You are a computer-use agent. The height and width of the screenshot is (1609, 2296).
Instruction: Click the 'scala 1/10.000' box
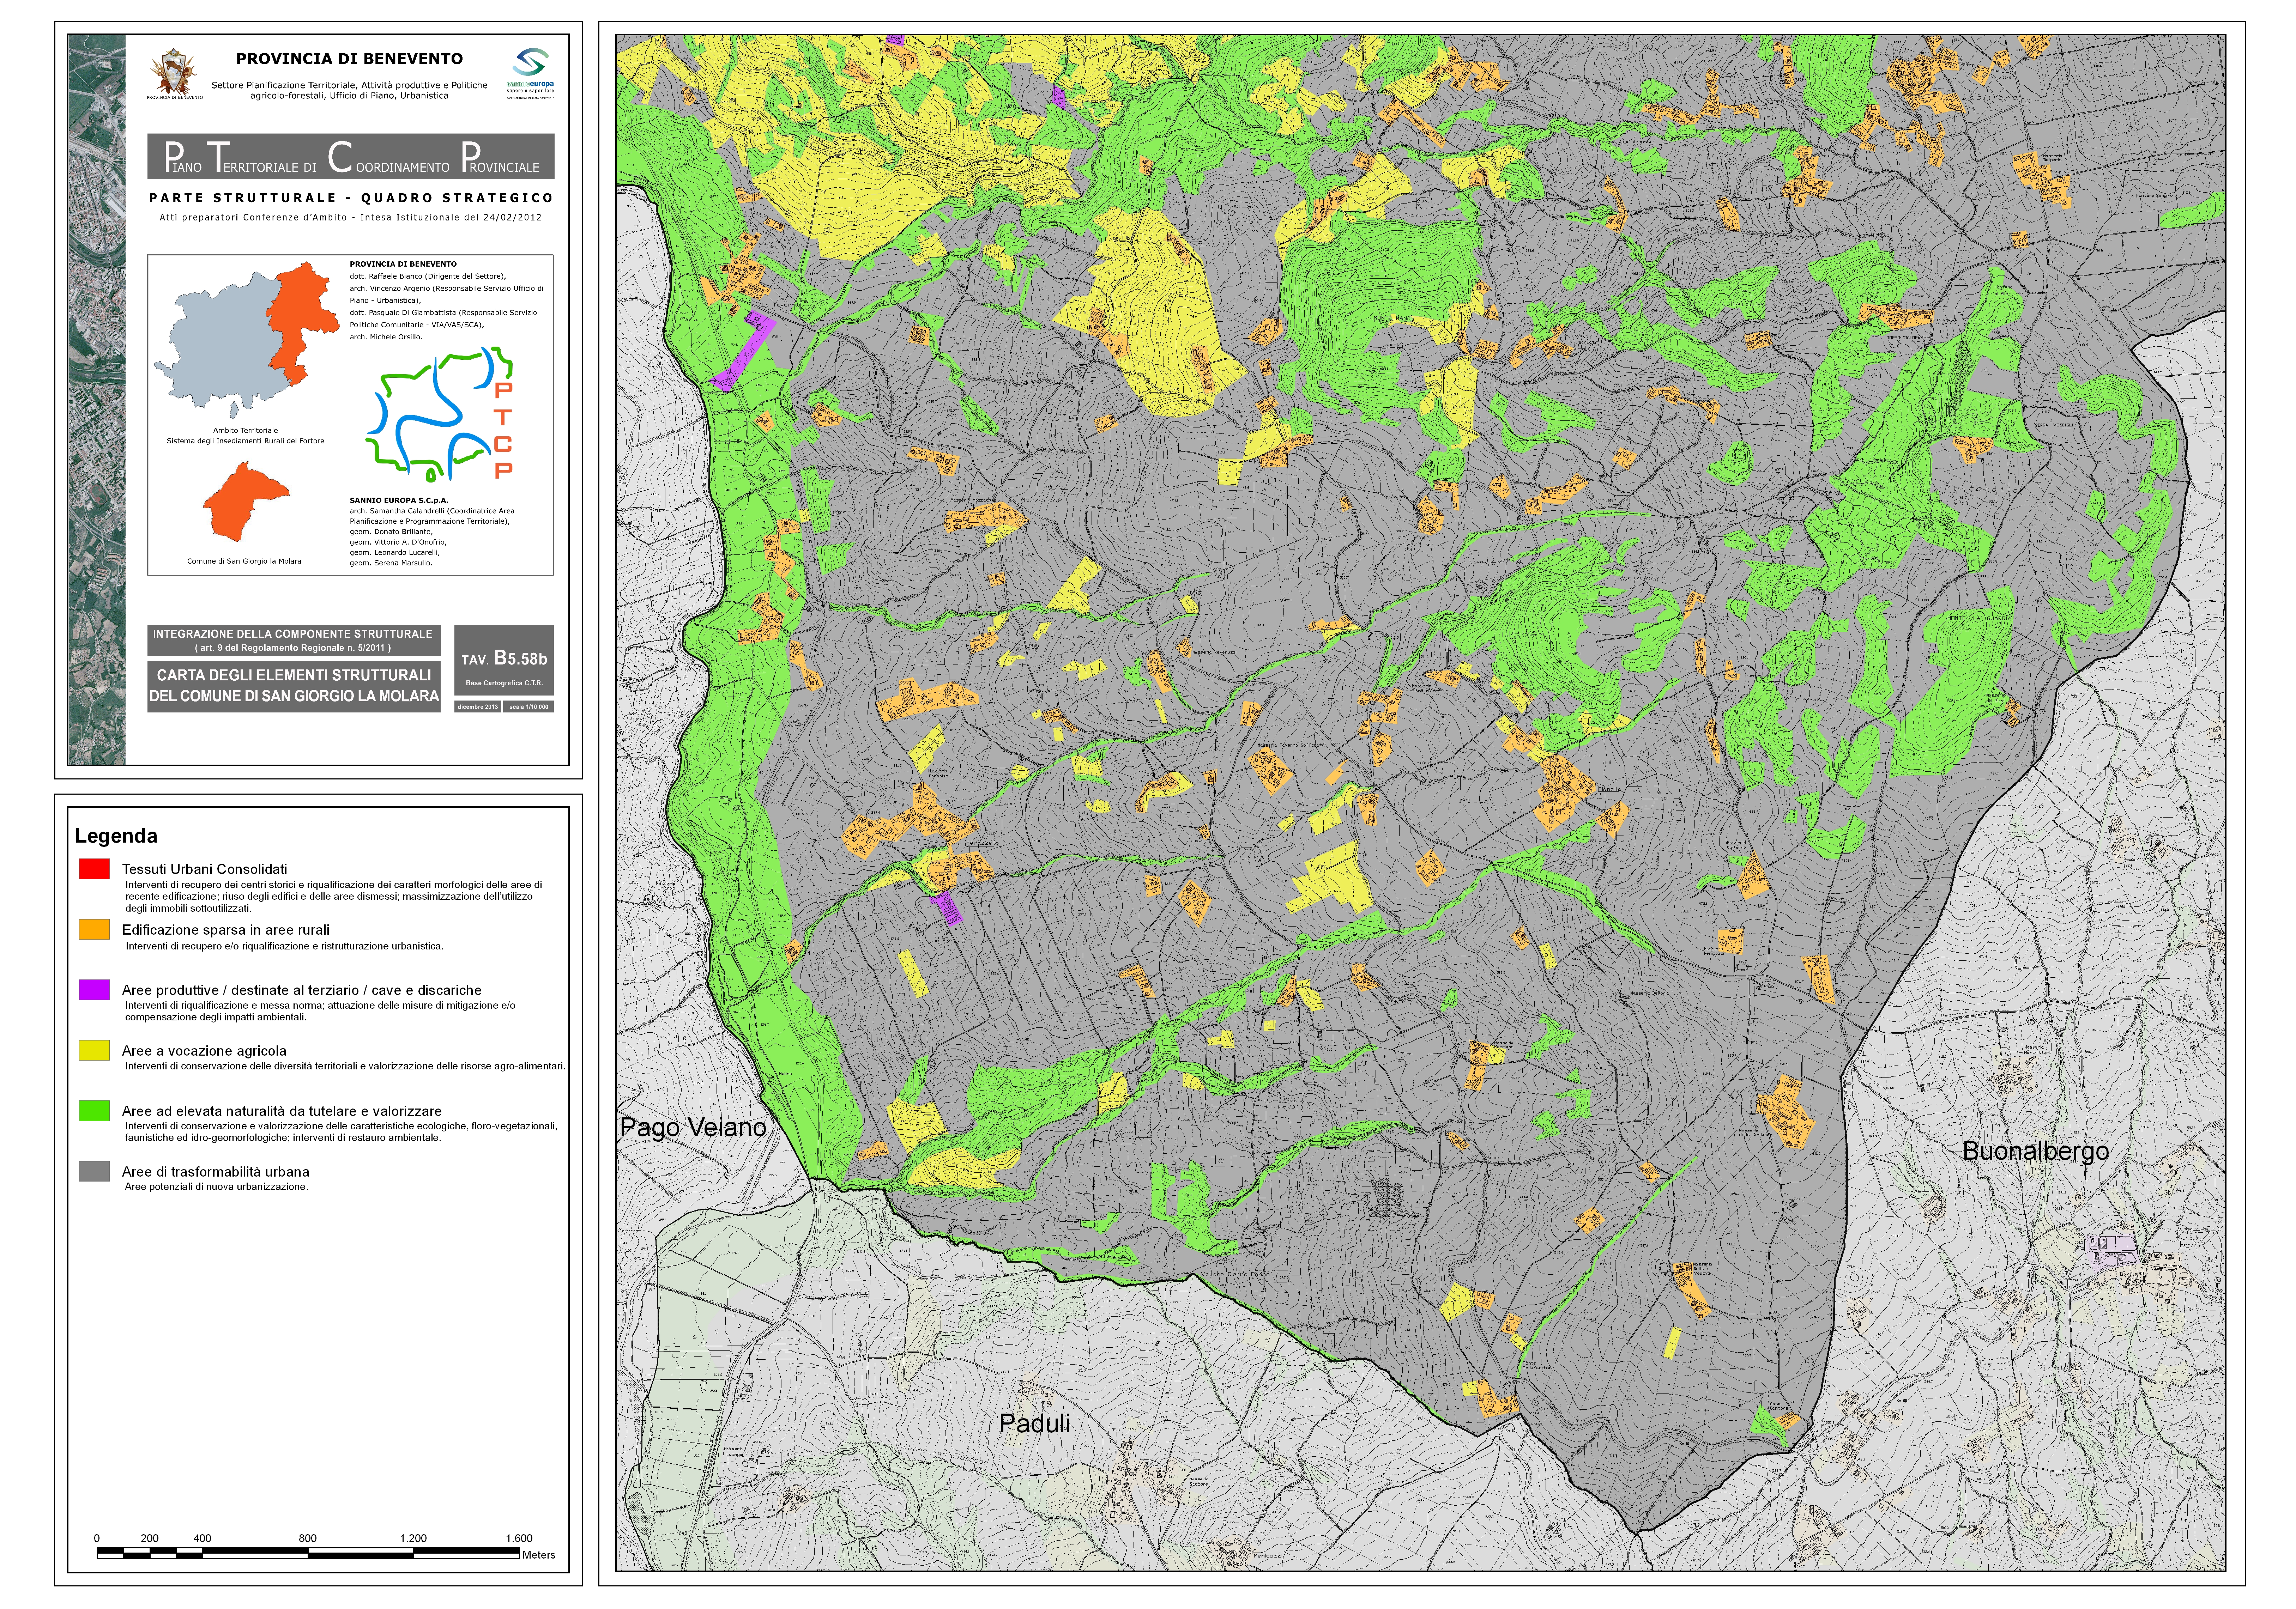pos(529,707)
